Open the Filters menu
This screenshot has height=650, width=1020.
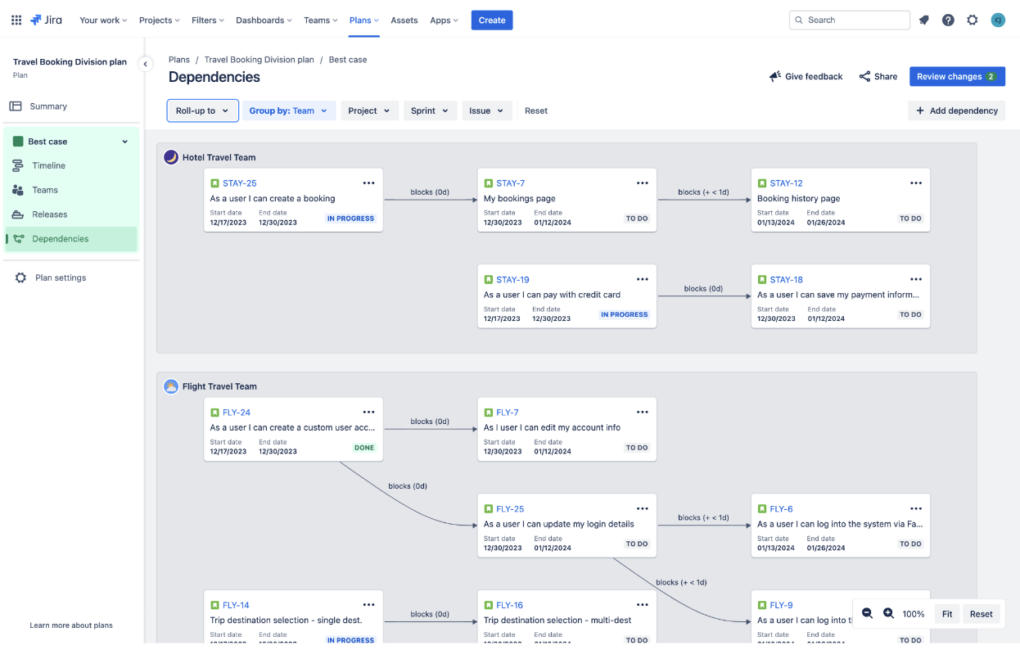208,20
